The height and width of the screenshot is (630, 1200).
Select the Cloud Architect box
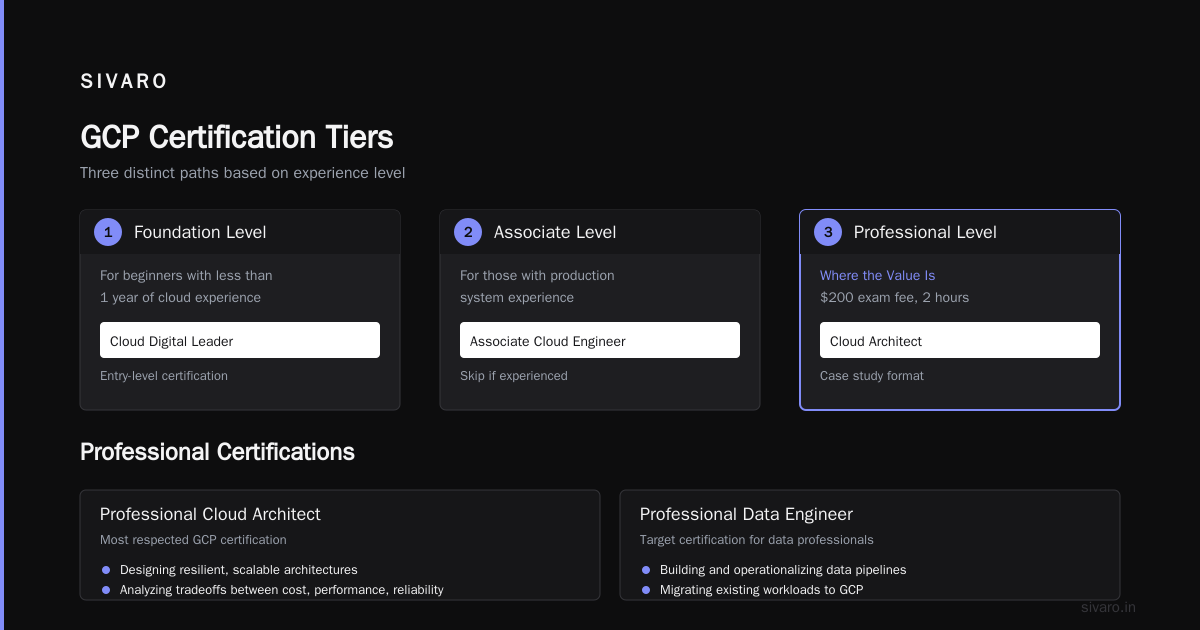pos(960,340)
